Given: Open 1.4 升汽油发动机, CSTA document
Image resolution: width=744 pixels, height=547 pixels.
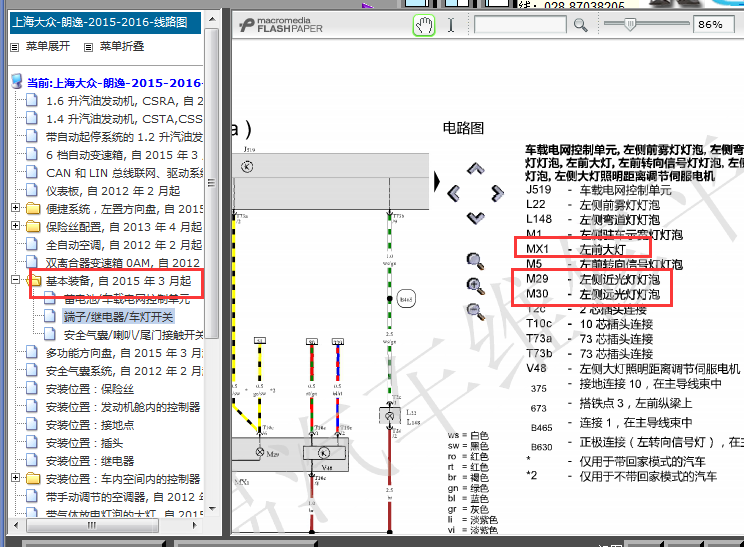Looking at the screenshot, I should point(124,119).
